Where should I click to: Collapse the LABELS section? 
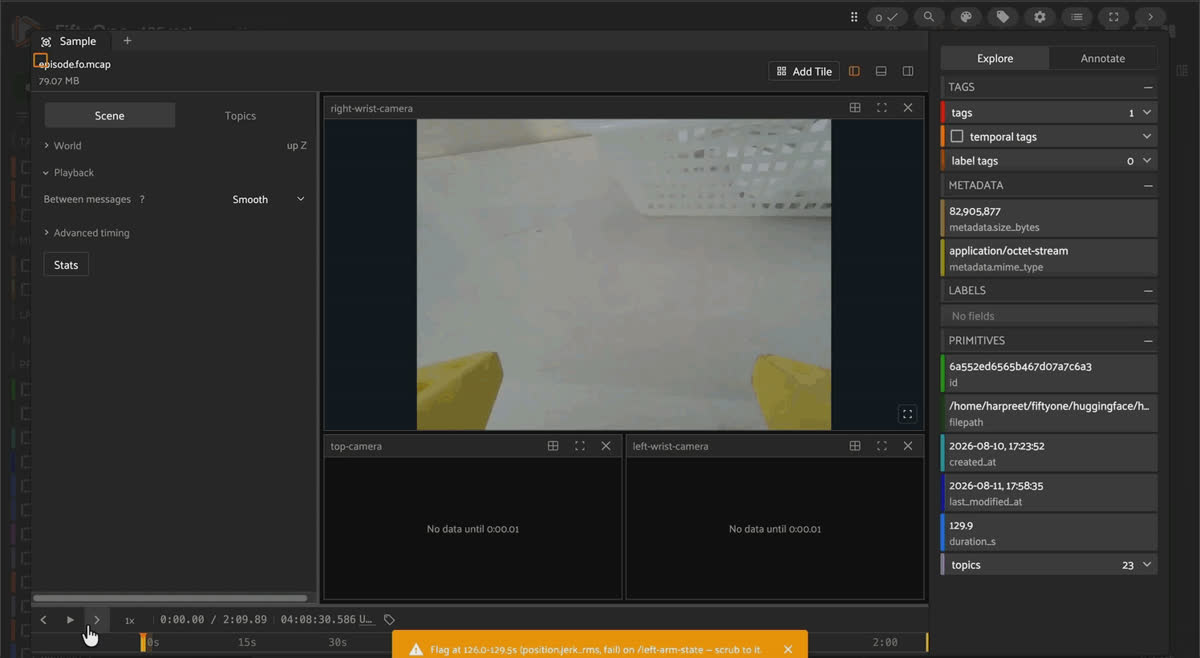pyautogui.click(x=1148, y=290)
